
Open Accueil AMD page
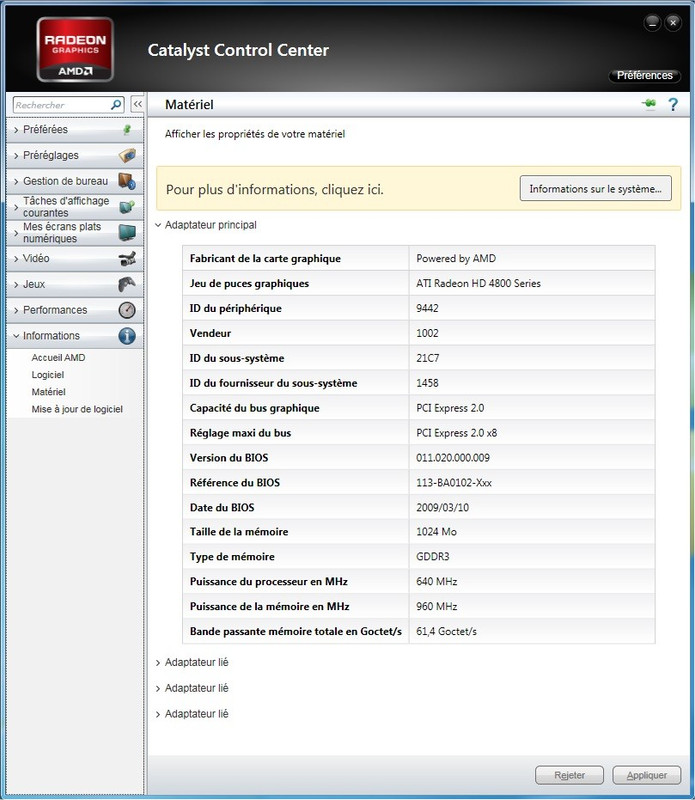pyautogui.click(x=58, y=358)
